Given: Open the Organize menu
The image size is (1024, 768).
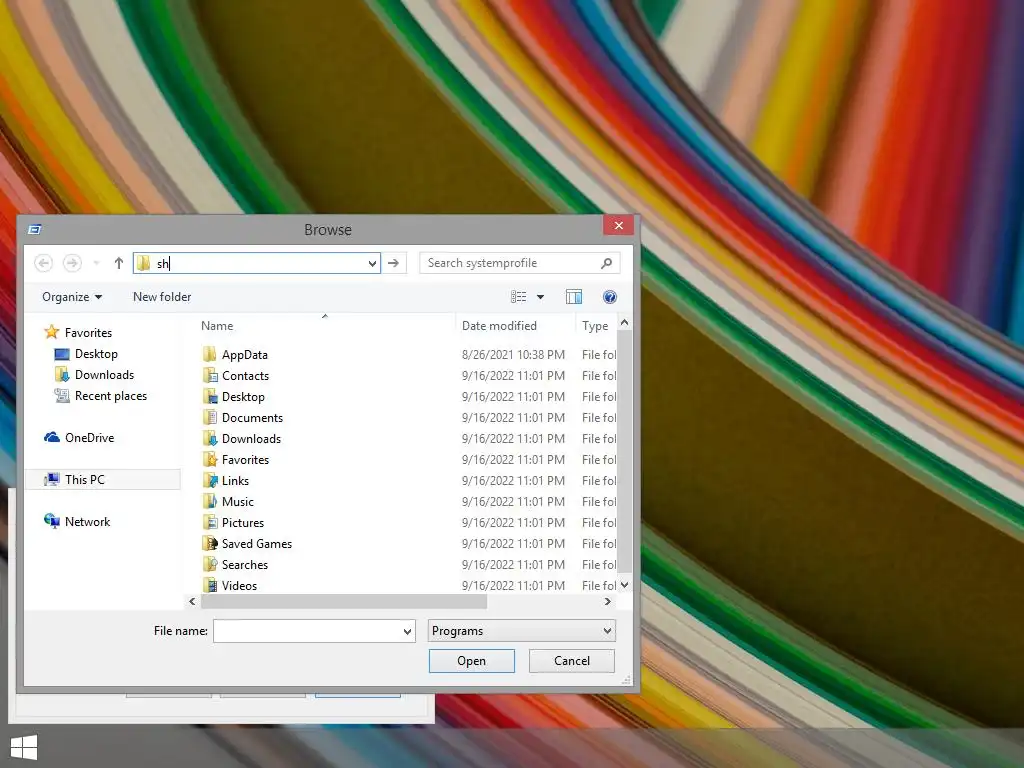Looking at the screenshot, I should [x=72, y=297].
